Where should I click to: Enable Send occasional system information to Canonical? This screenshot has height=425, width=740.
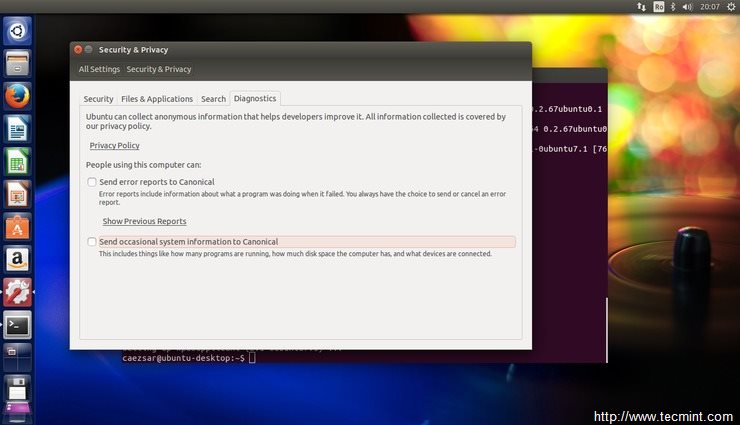92,242
